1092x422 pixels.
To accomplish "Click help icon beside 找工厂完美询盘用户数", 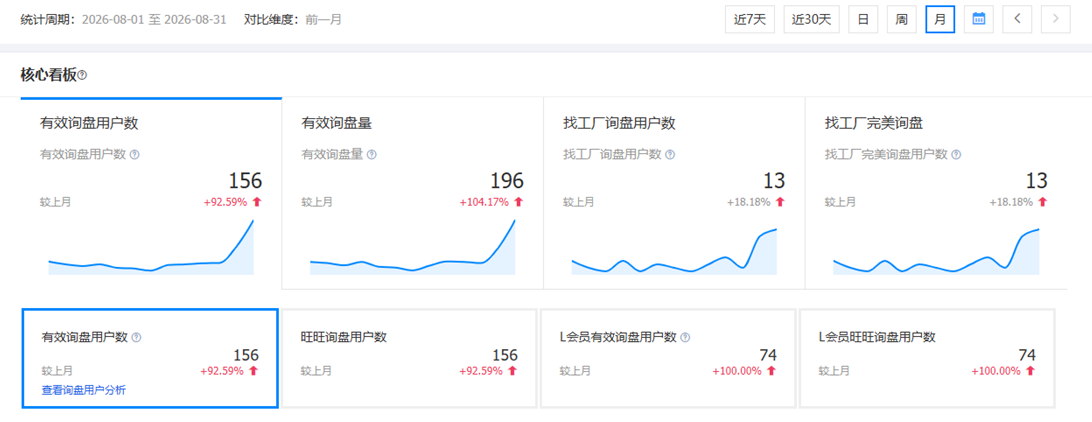I will (957, 155).
